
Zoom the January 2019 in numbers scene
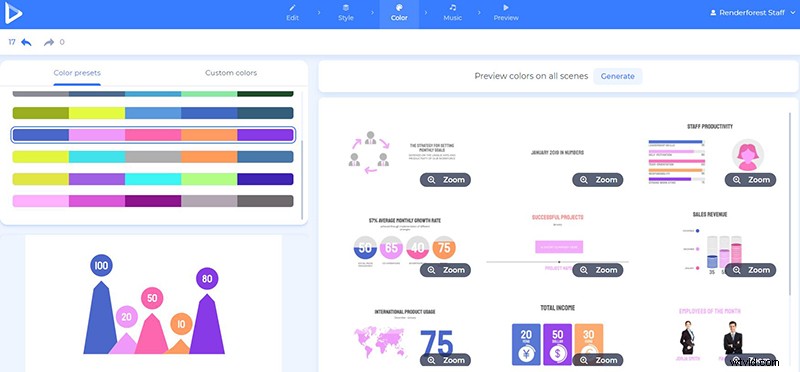click(597, 180)
